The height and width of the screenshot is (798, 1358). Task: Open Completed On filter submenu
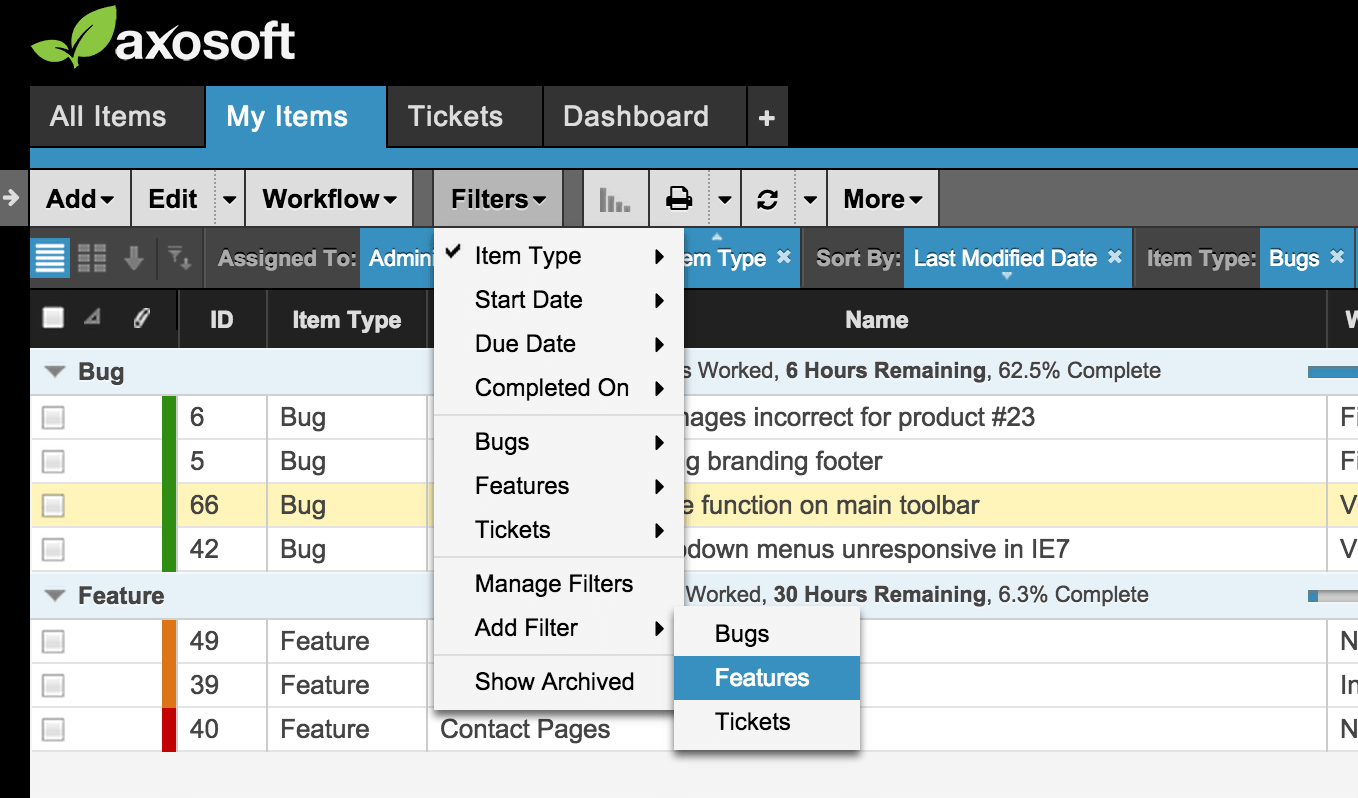(x=559, y=388)
